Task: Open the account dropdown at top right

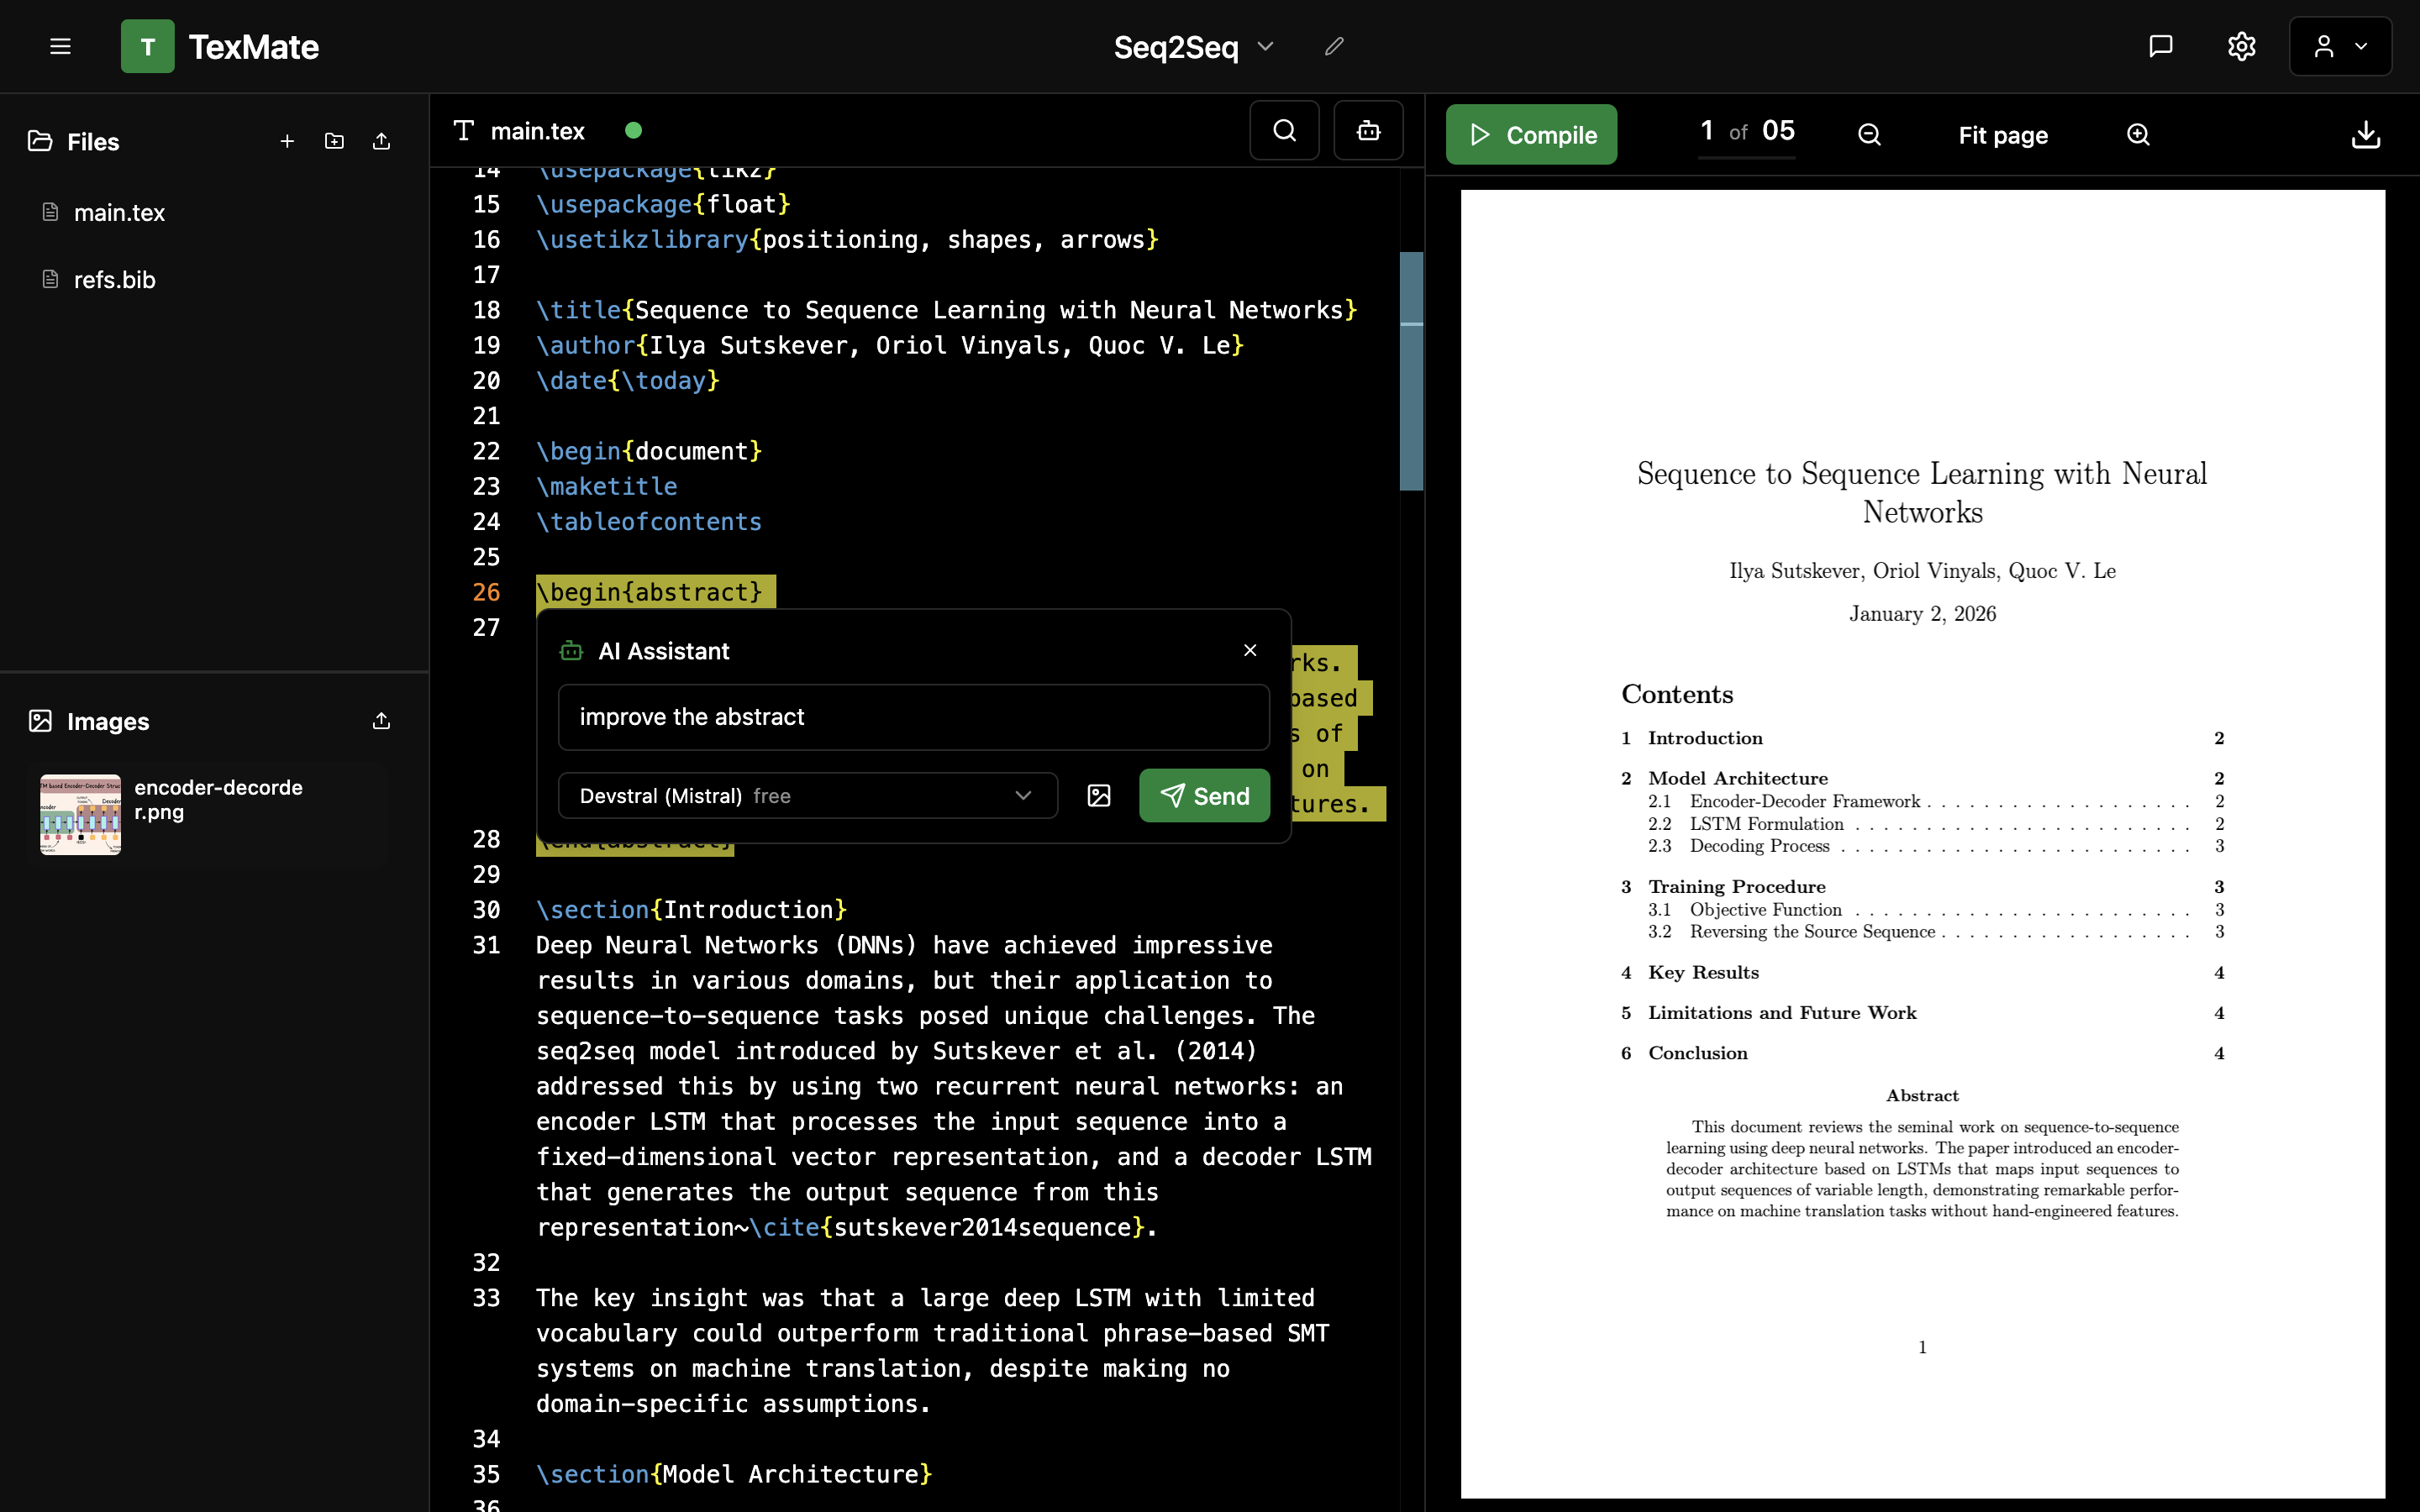Action: click(x=2340, y=46)
